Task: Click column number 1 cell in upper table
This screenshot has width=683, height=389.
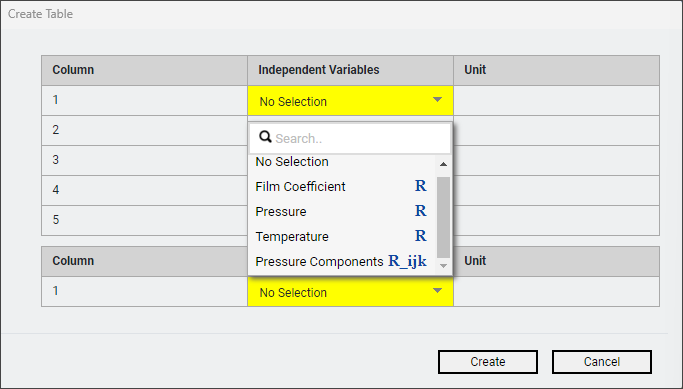Action: click(144, 100)
